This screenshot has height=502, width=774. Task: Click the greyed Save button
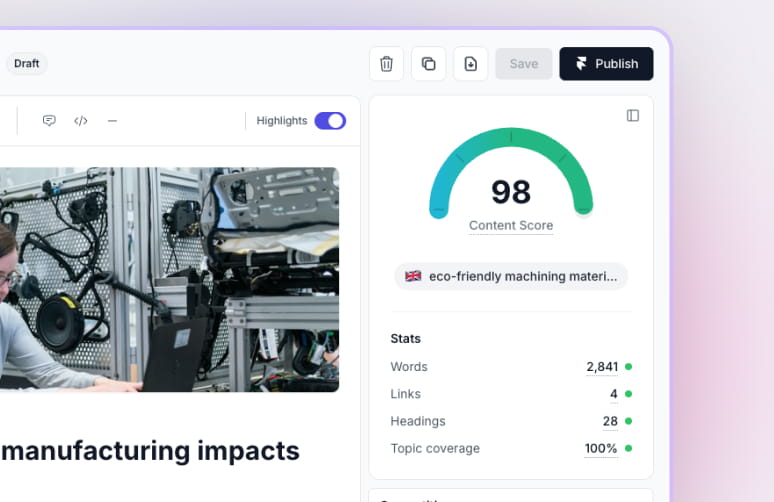point(524,64)
